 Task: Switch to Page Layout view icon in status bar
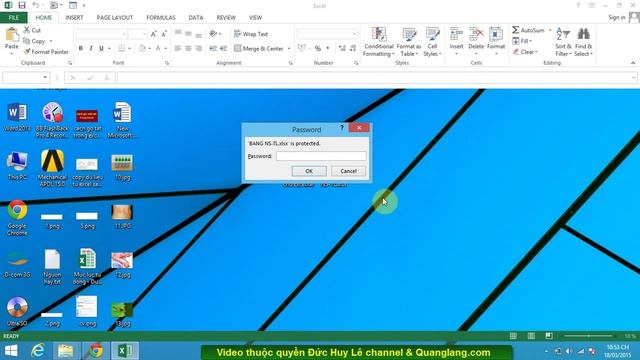point(531,336)
